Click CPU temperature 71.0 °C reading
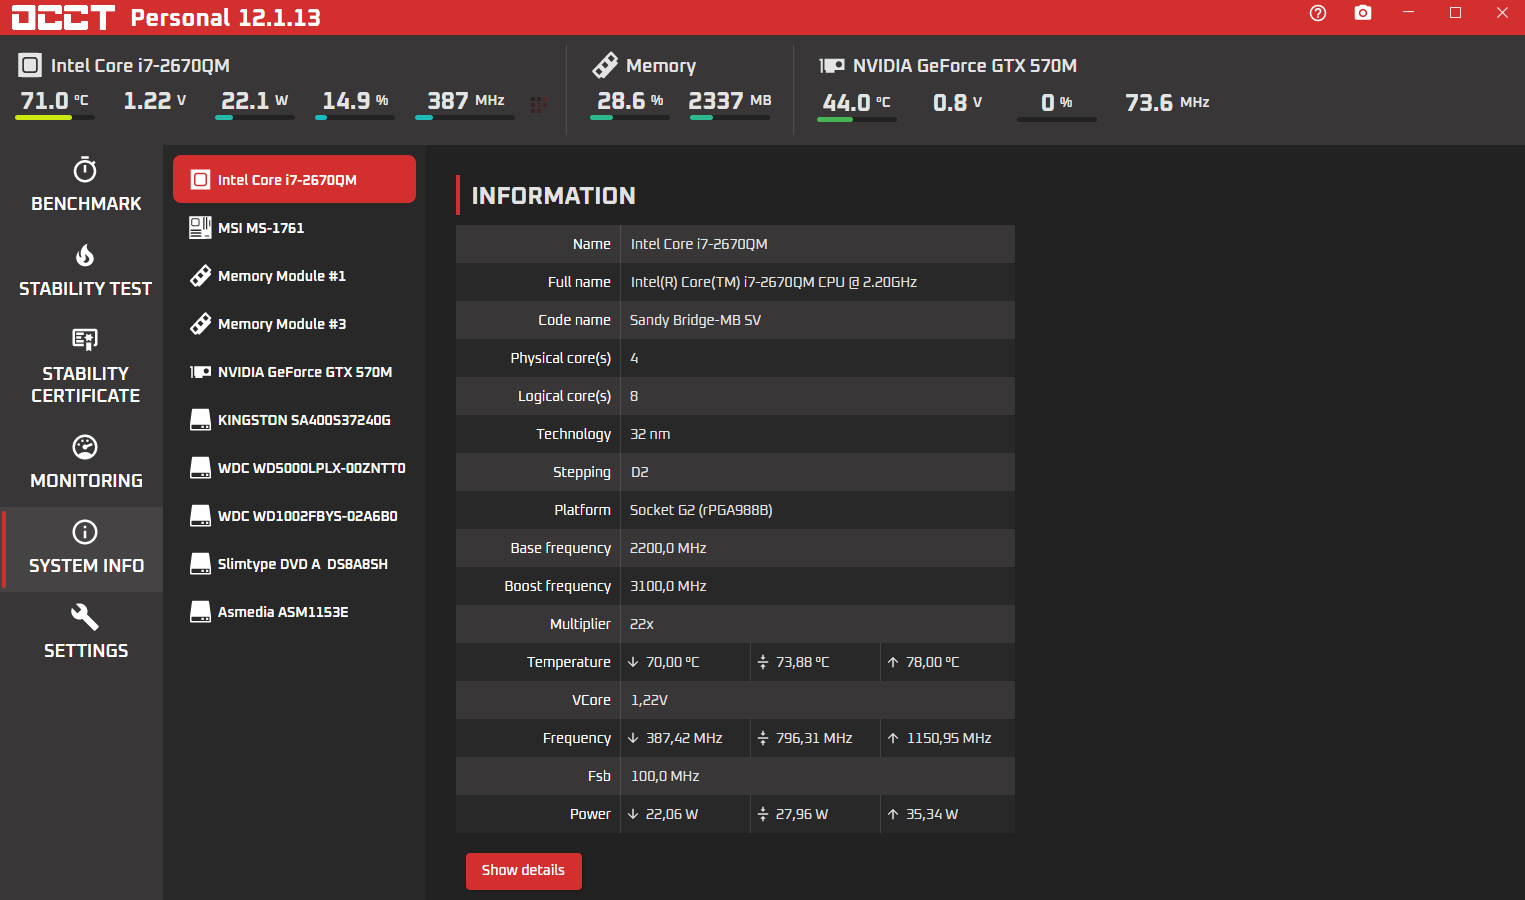Screen dimensions: 1525x900 pyautogui.click(x=55, y=101)
